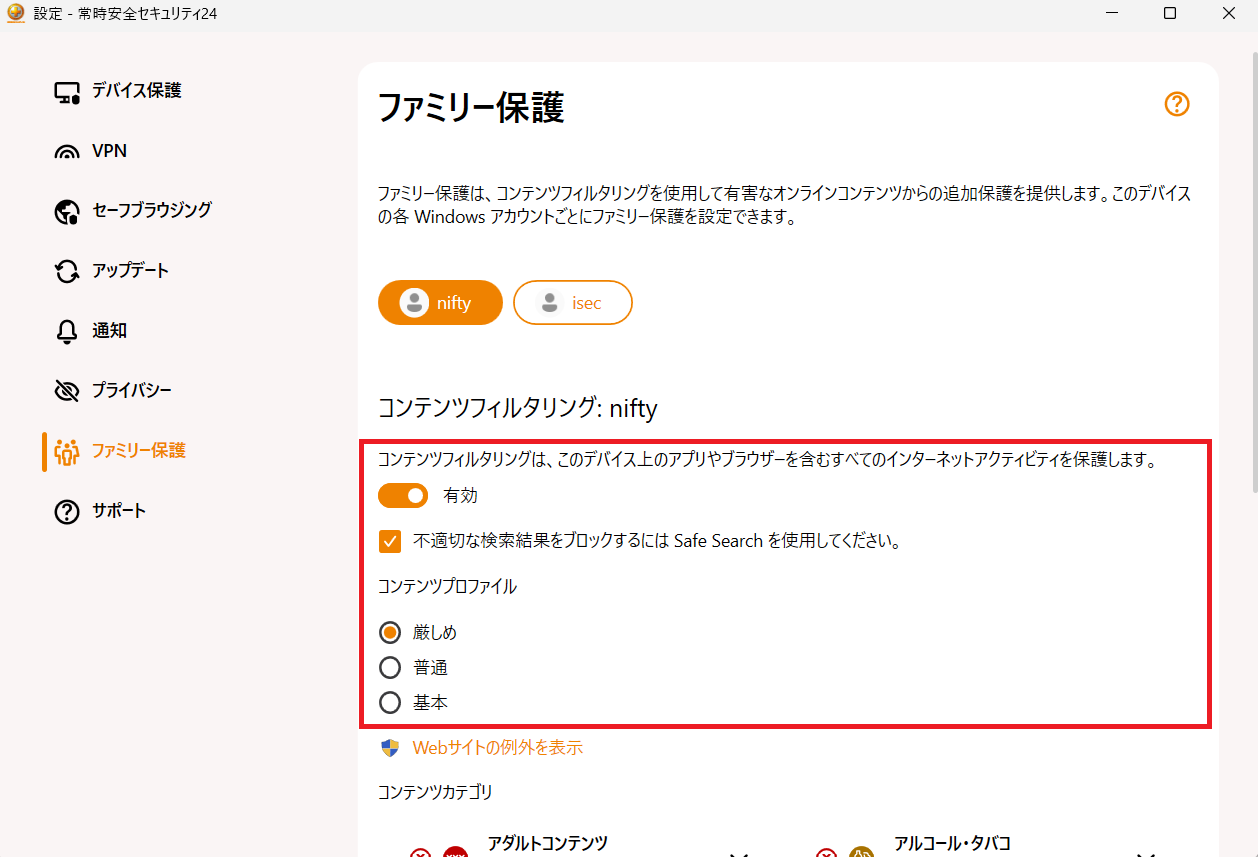Image resolution: width=1258 pixels, height=857 pixels.
Task: Open the デバイス保護 section icon
Action: (x=66, y=90)
